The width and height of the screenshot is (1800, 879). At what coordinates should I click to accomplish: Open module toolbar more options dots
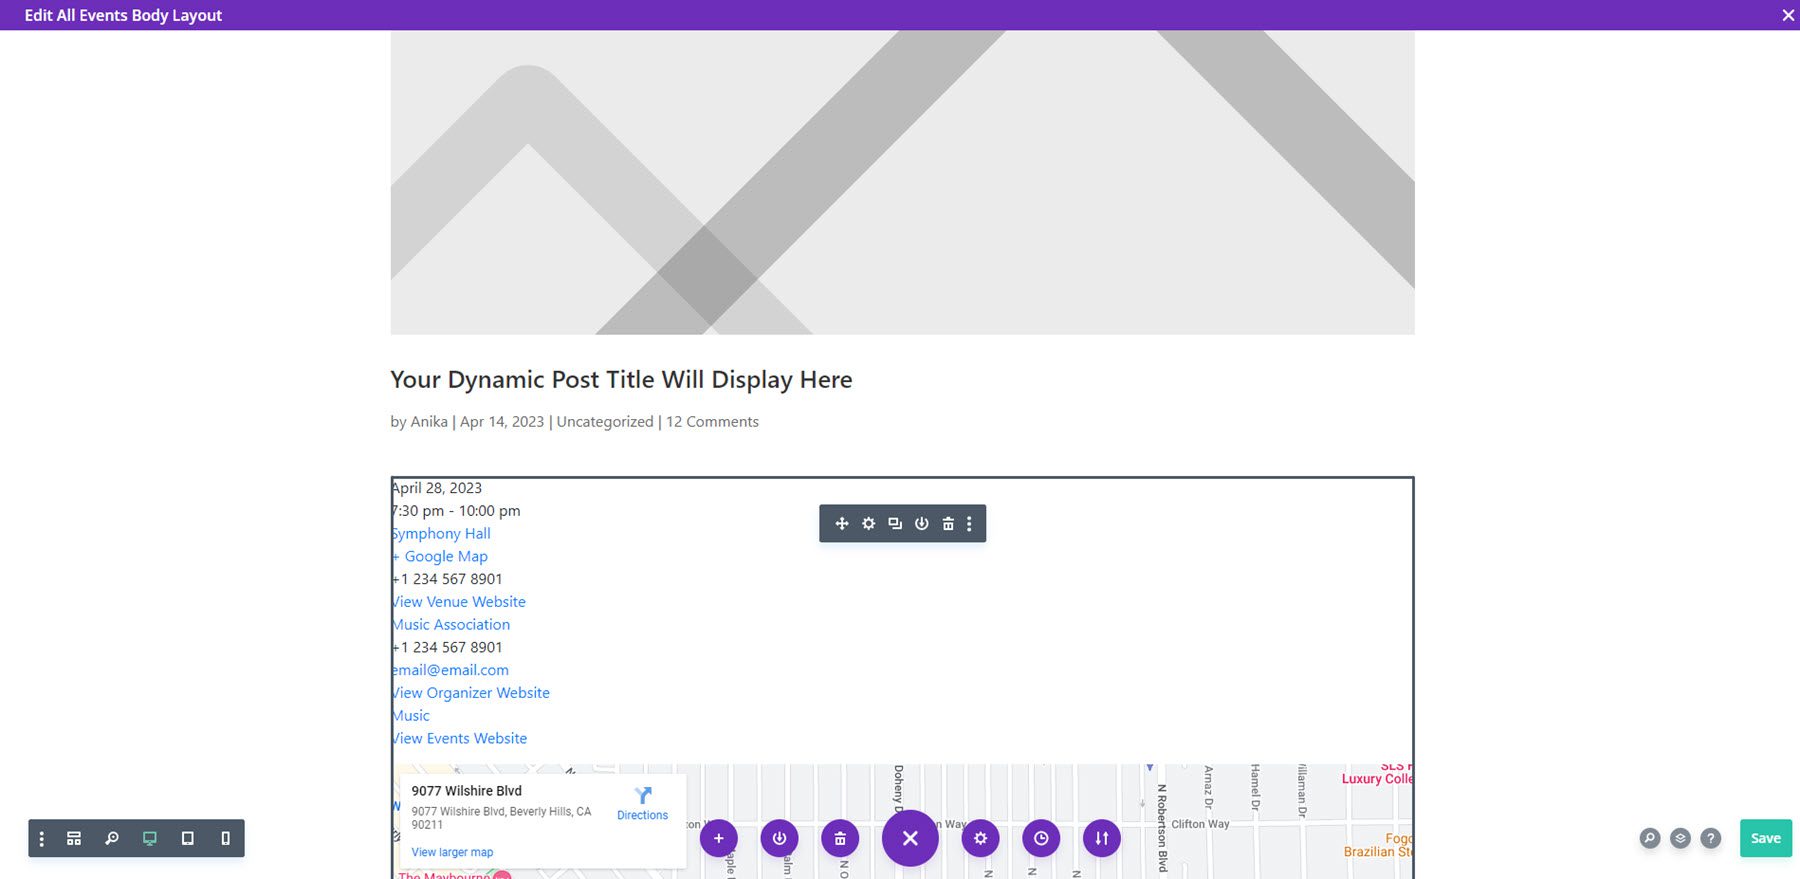pos(969,524)
